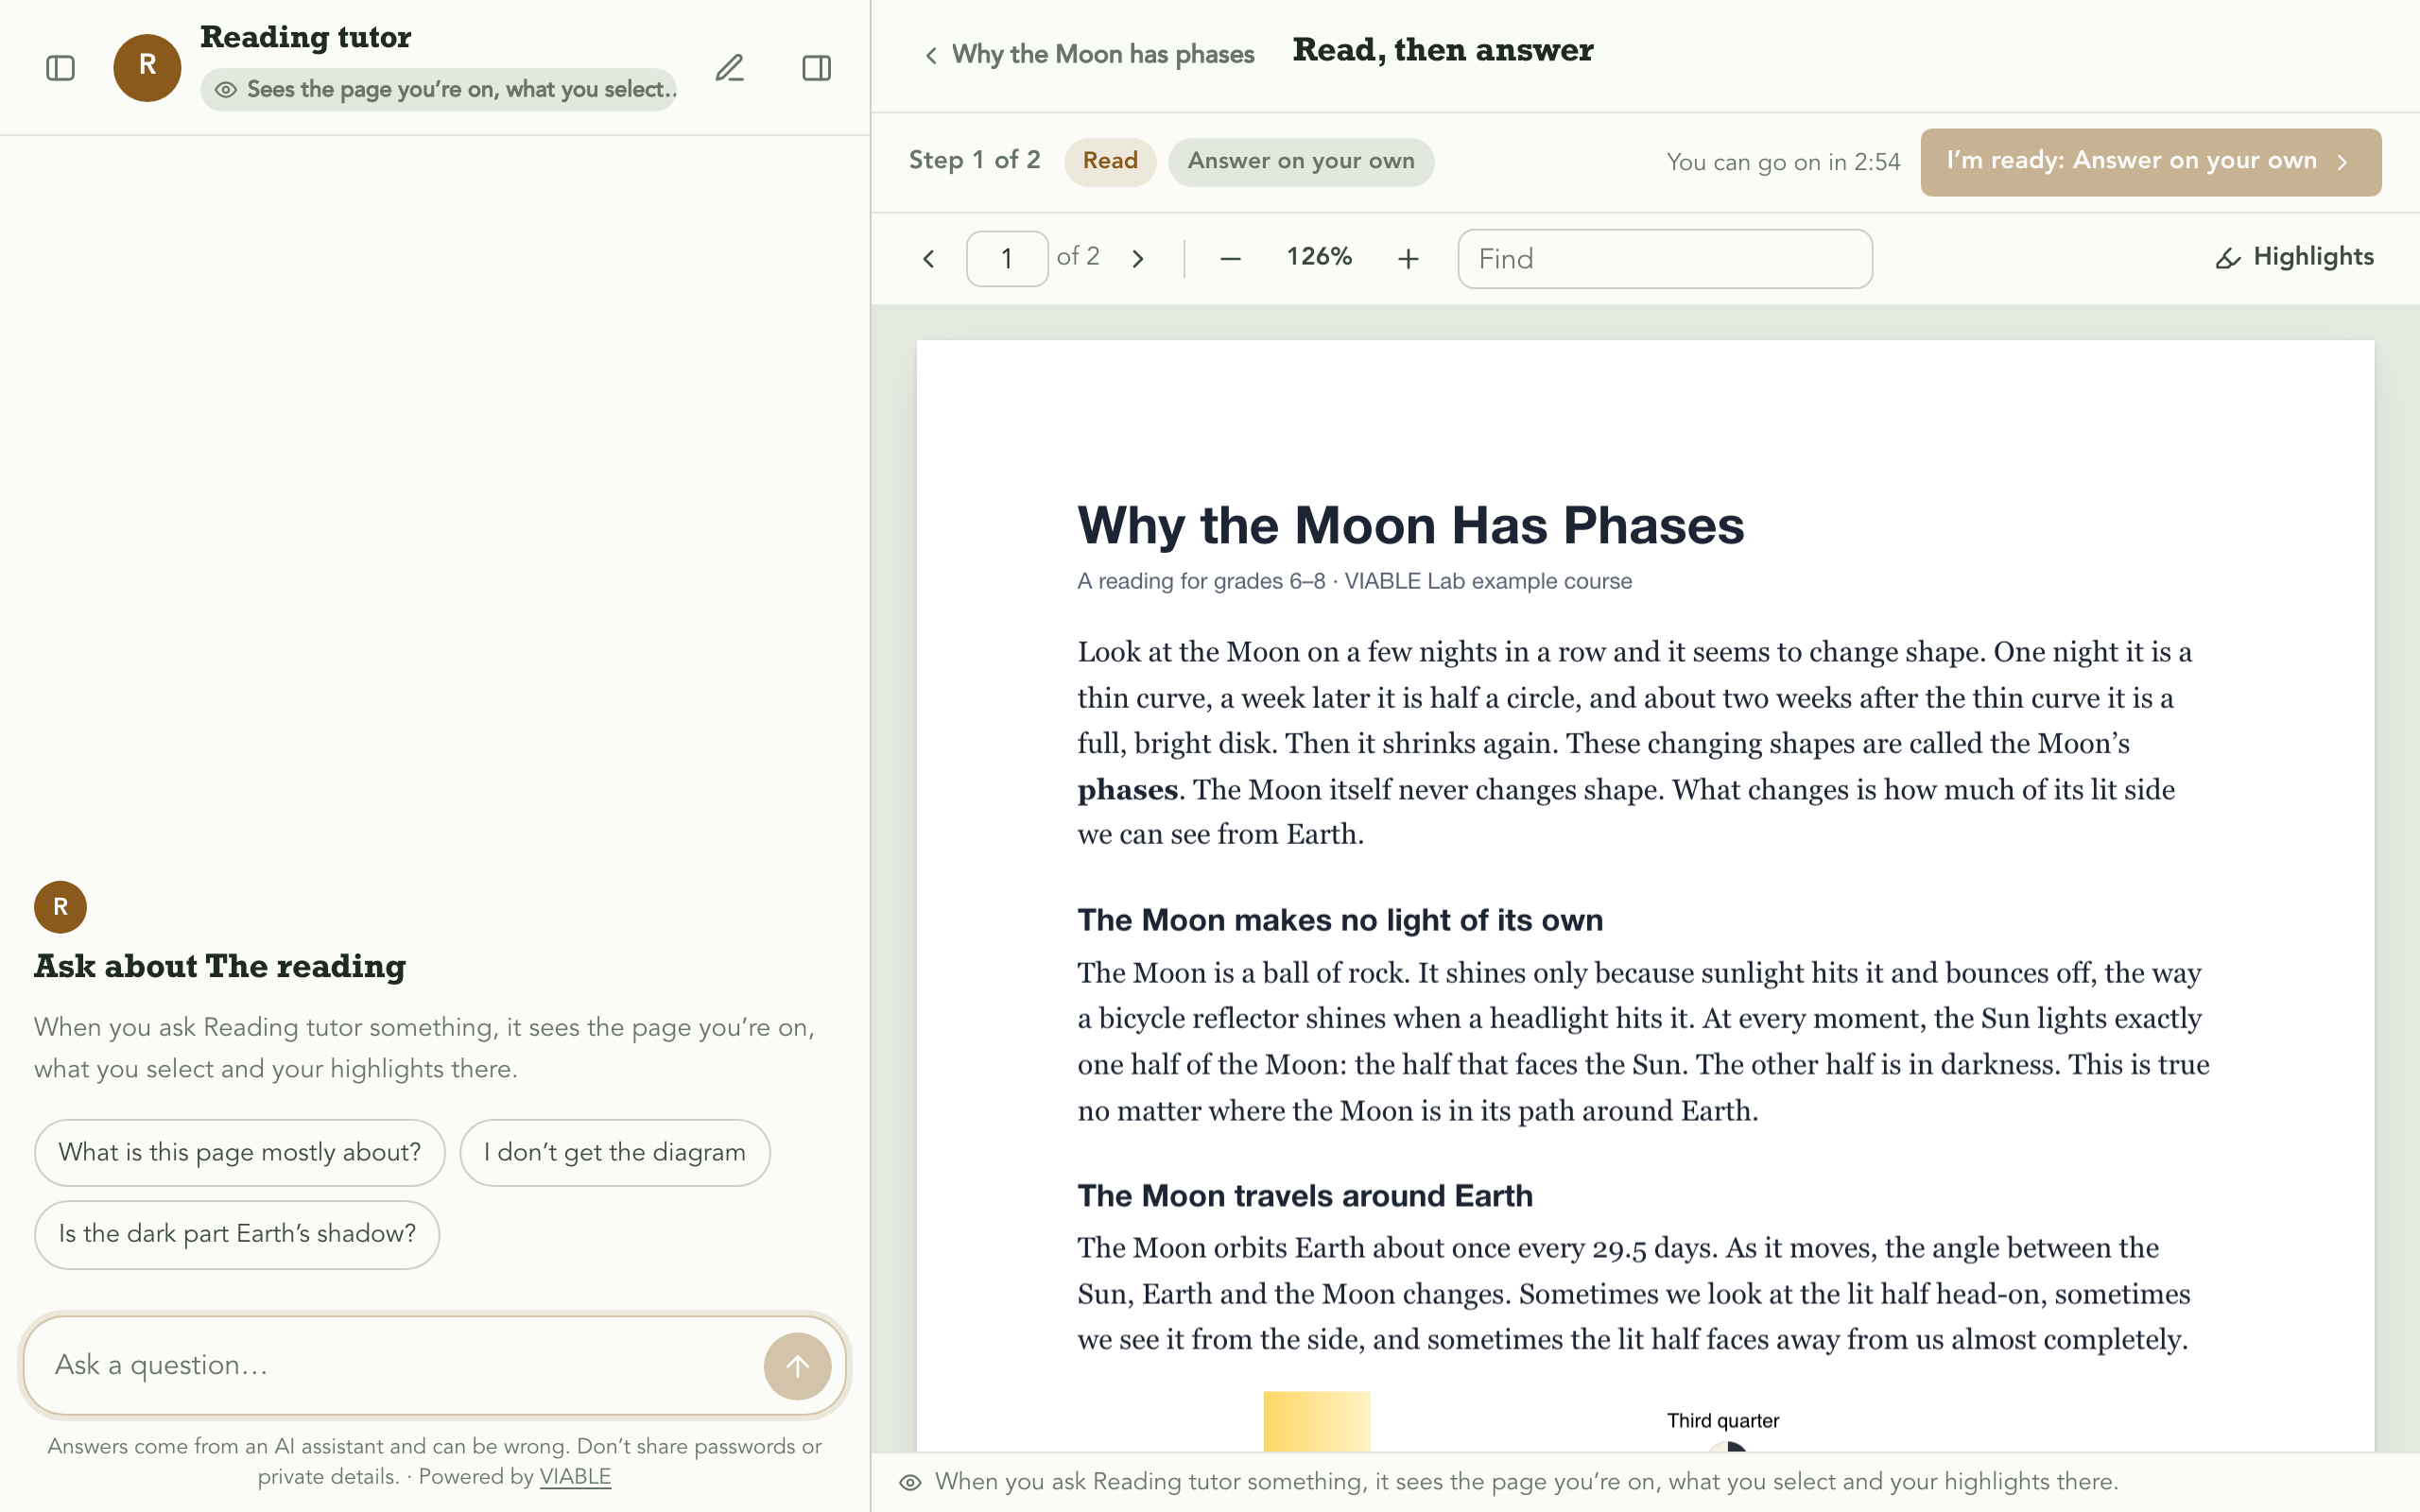Choose 'What is this page mostly about?' suggestion
Screen dimensions: 2420x1512
239,1152
